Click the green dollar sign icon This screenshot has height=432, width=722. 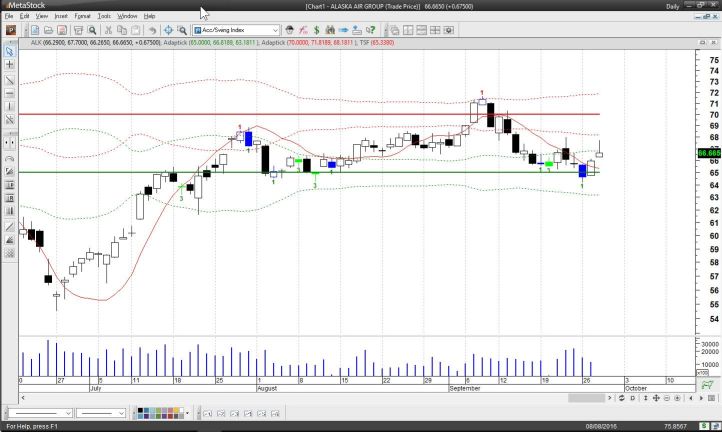point(316,30)
